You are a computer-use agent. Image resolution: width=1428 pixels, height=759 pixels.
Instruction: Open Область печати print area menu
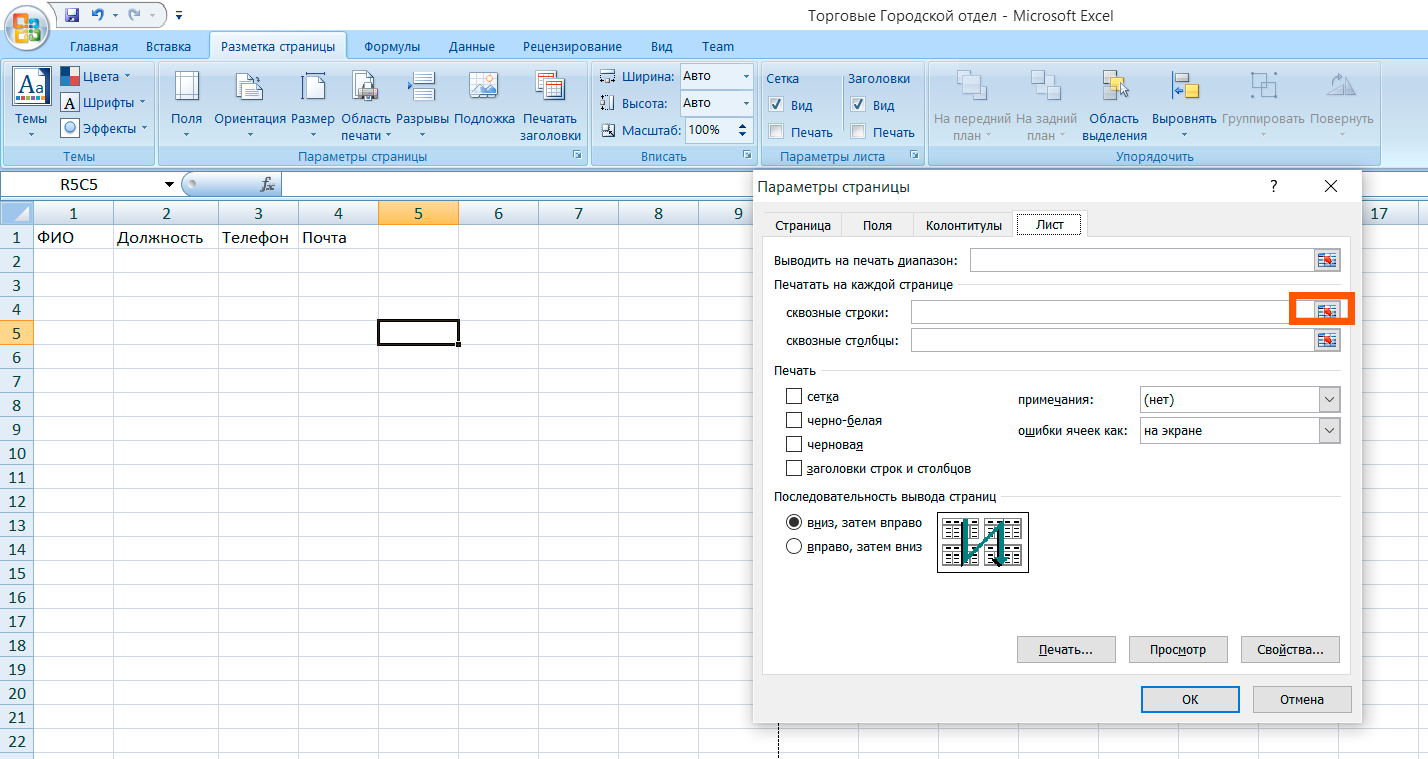point(365,104)
